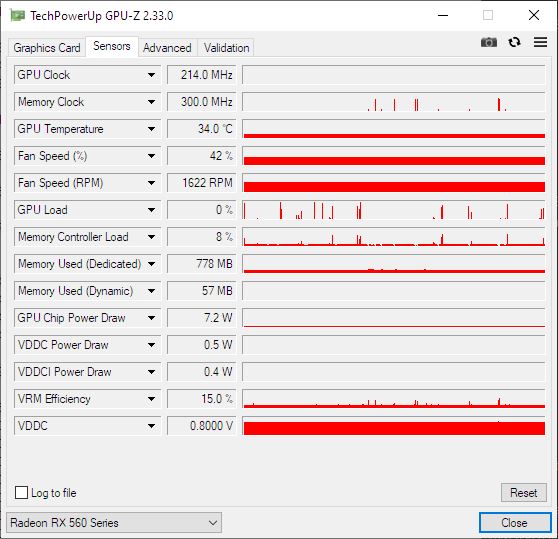
Task: Click the Memory Controller Load history graph
Action: [x=394, y=237]
